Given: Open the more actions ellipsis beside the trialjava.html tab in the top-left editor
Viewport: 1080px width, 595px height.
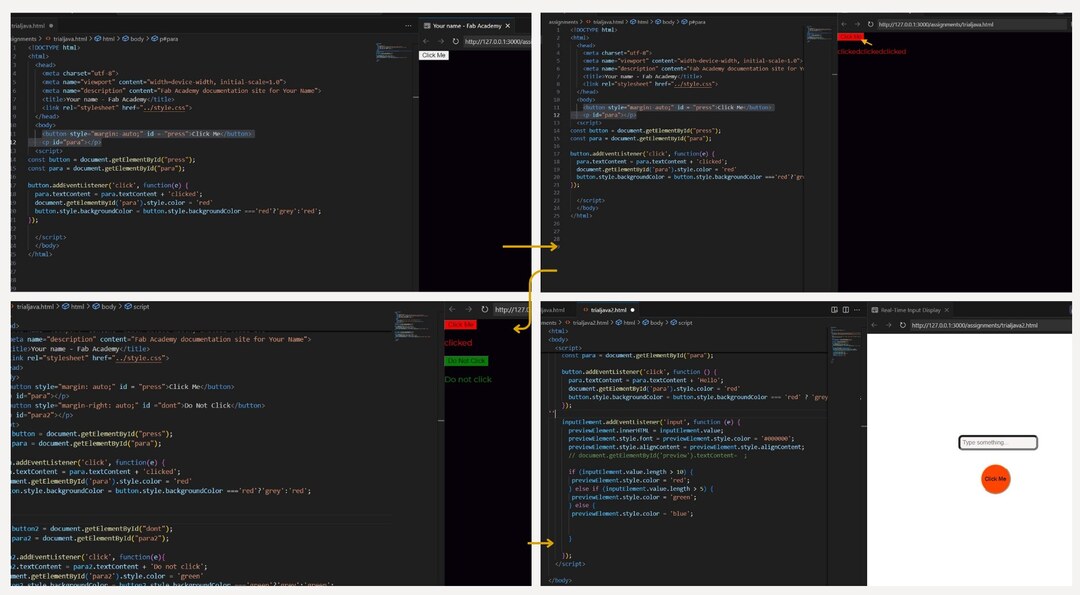Looking at the screenshot, I should [408, 25].
